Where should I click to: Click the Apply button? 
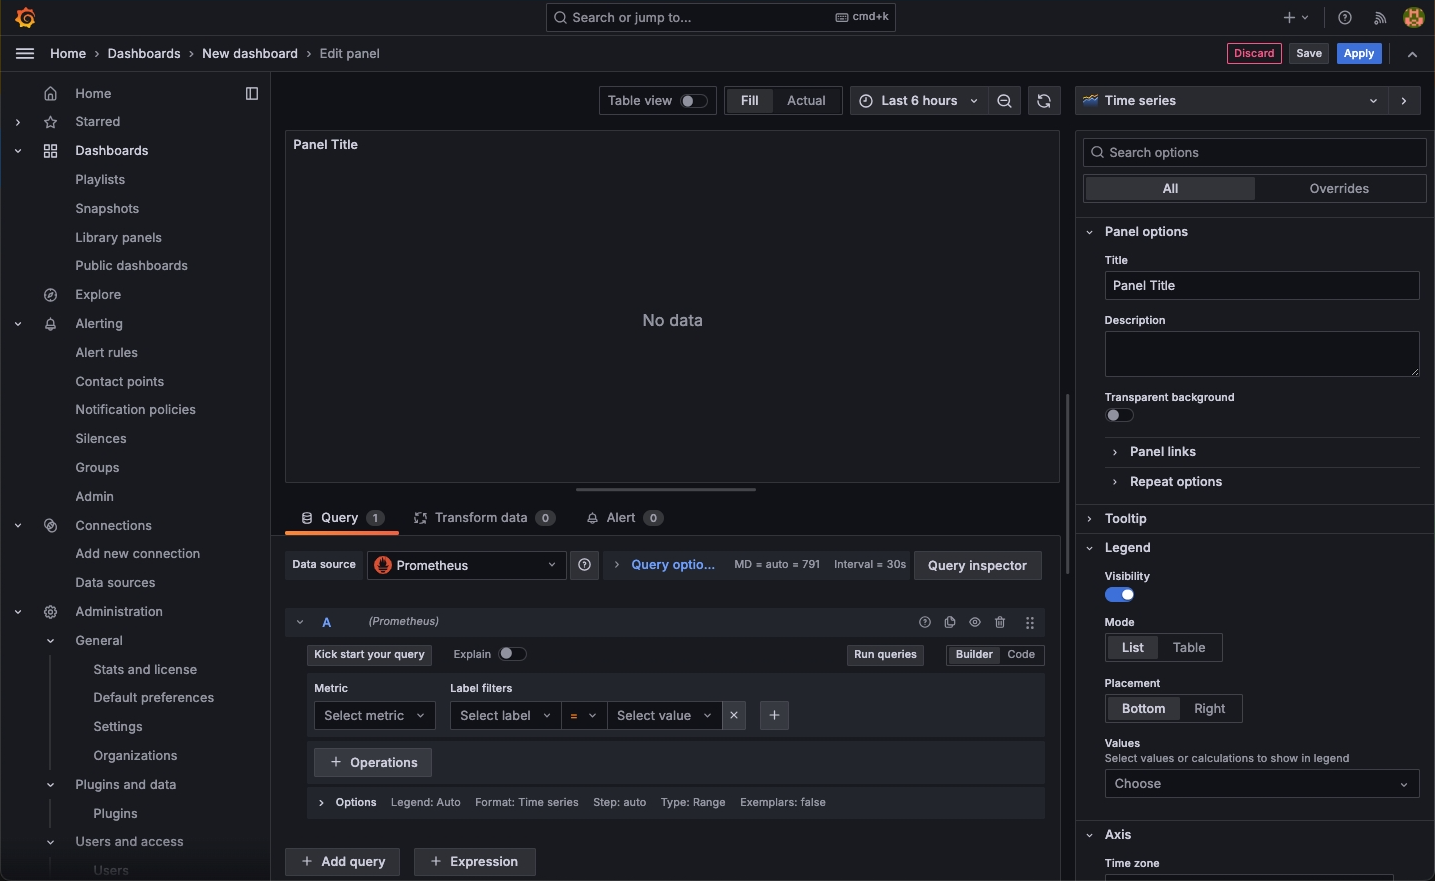point(1358,54)
